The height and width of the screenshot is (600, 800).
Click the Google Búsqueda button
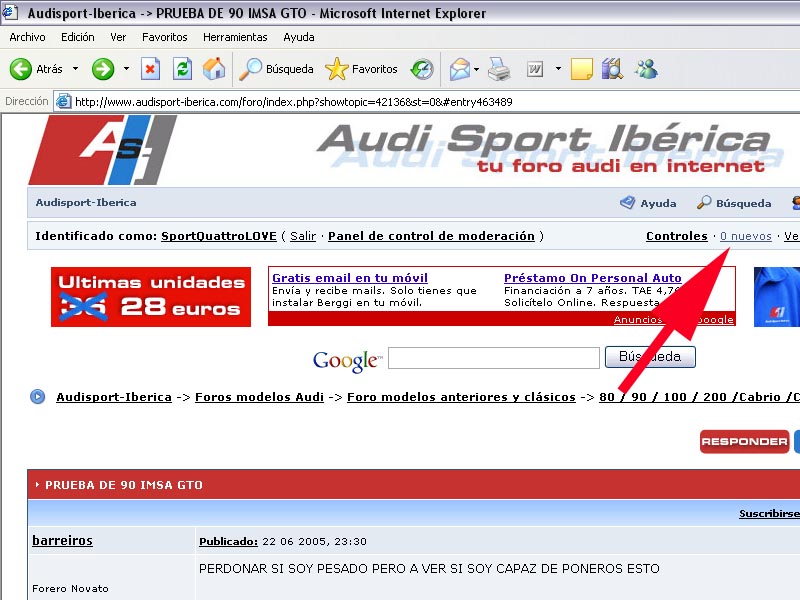650,357
